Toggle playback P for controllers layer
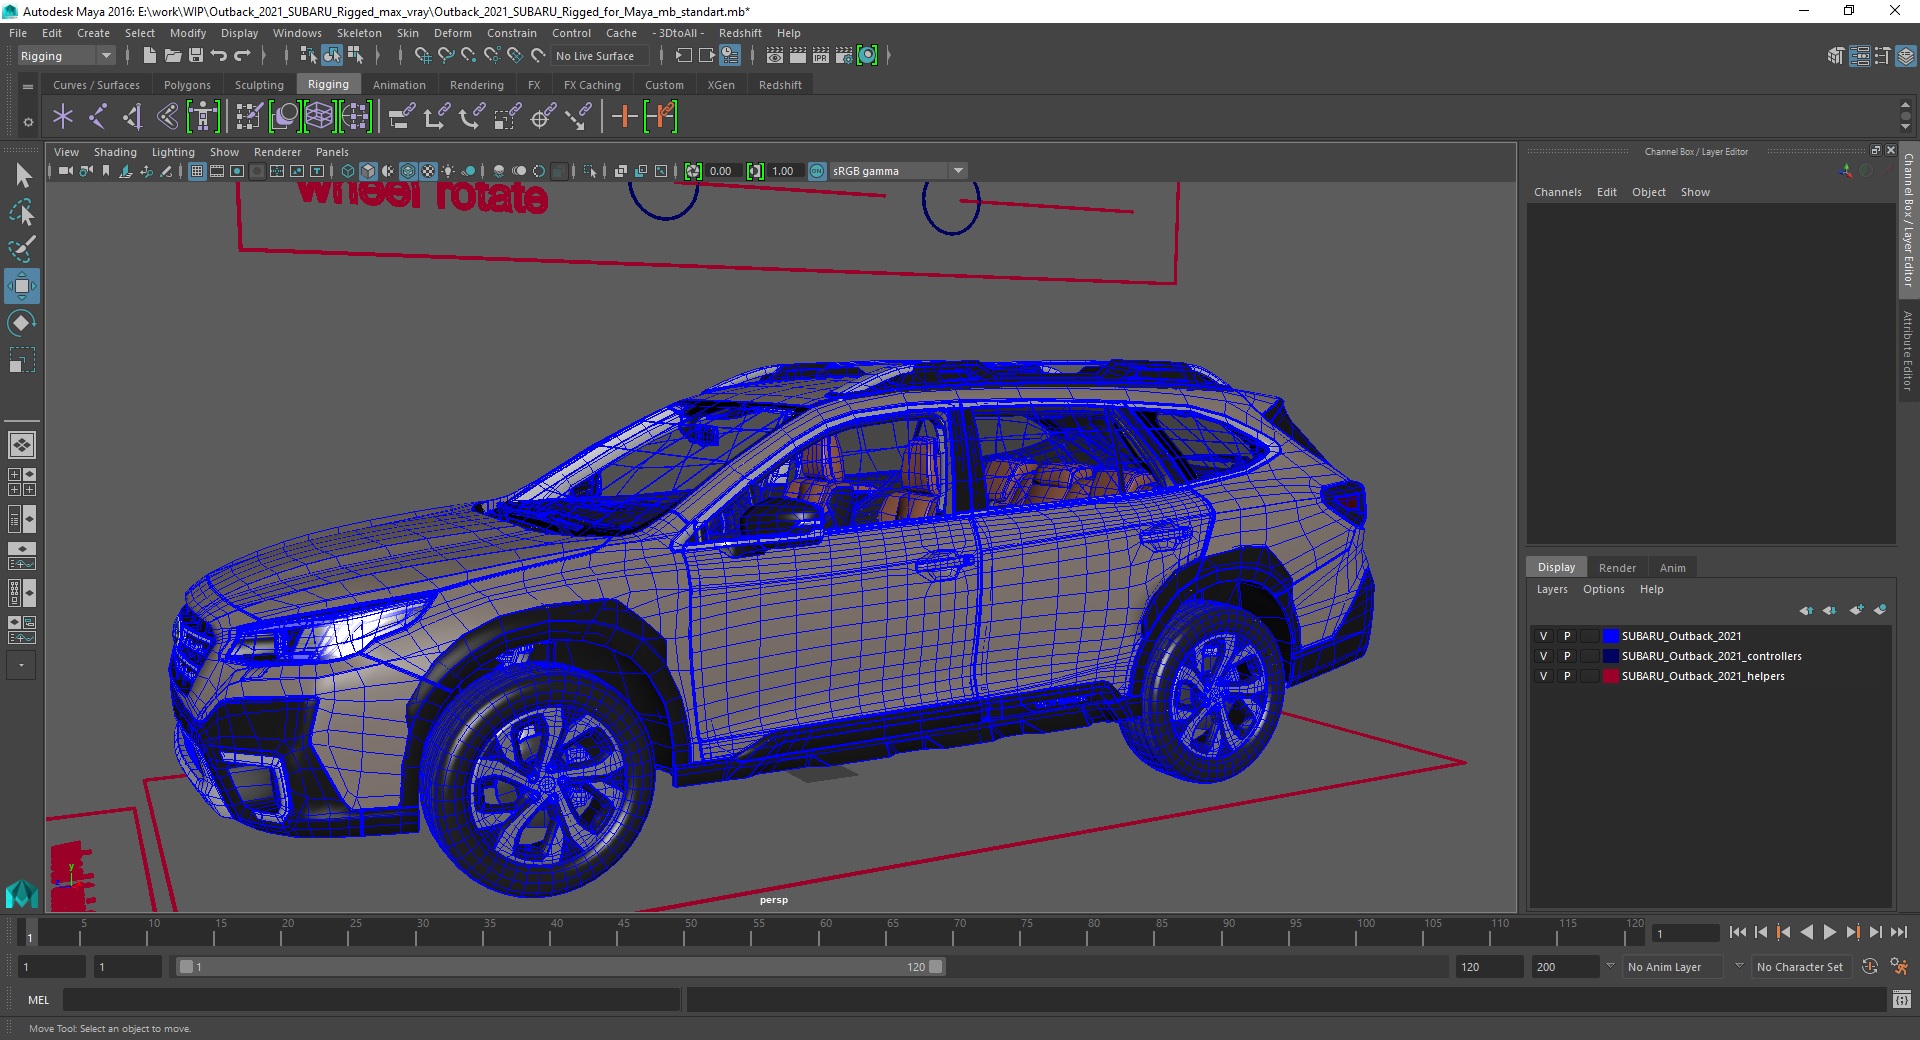This screenshot has height=1040, width=1920. click(1567, 656)
